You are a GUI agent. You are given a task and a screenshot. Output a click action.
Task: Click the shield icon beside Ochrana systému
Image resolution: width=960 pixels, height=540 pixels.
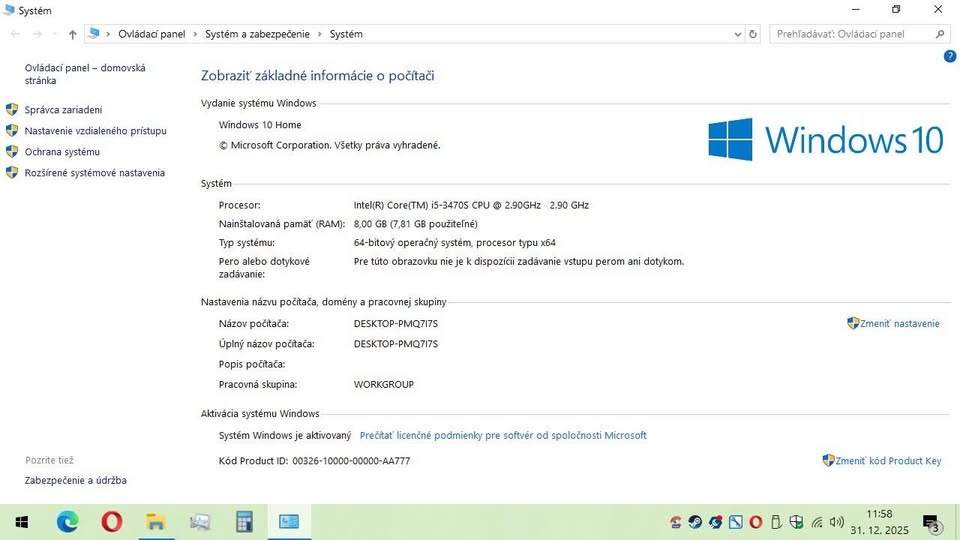pyautogui.click(x=12, y=151)
